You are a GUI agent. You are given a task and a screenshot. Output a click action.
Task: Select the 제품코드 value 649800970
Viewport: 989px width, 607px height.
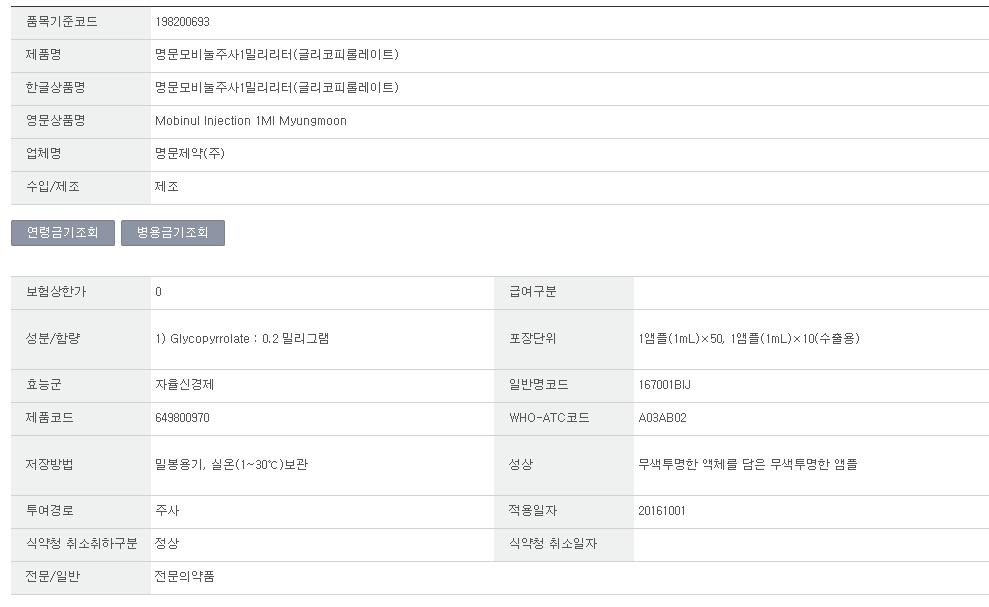[x=182, y=418]
